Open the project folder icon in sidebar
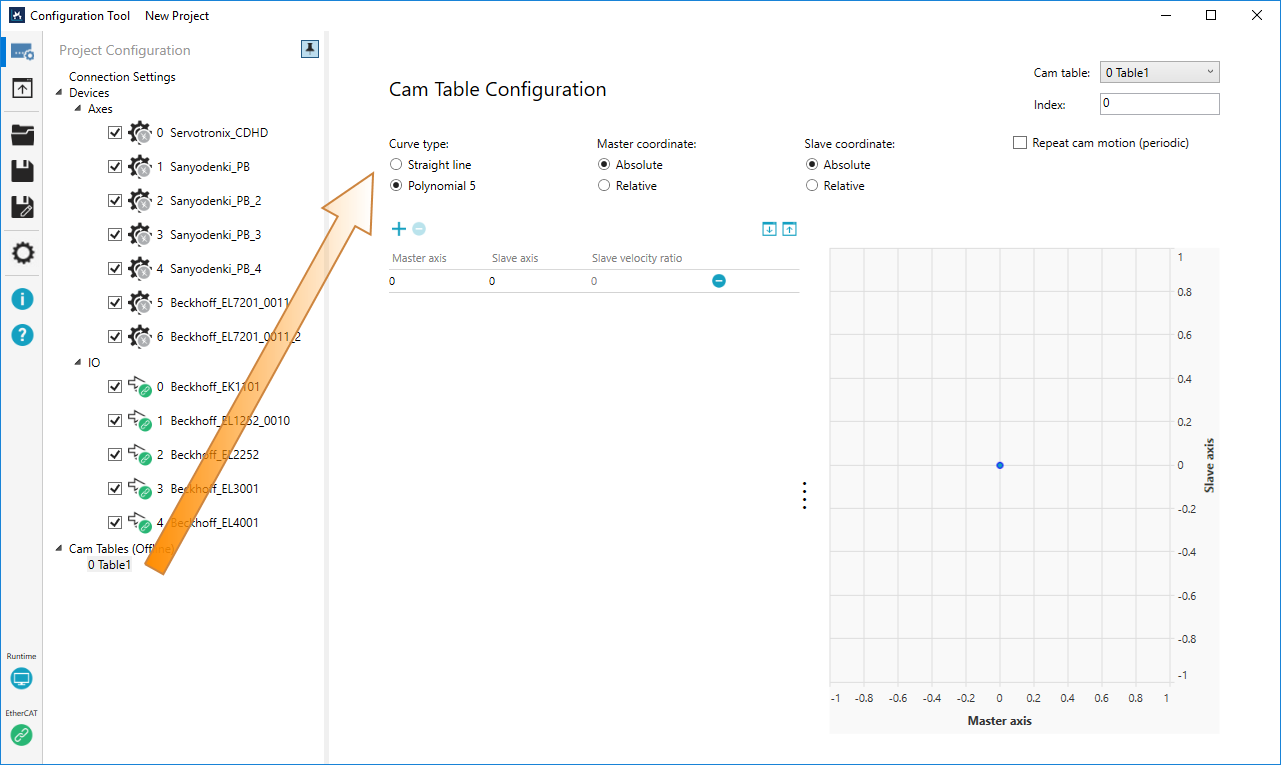This screenshot has height=765, width=1281. point(22,135)
